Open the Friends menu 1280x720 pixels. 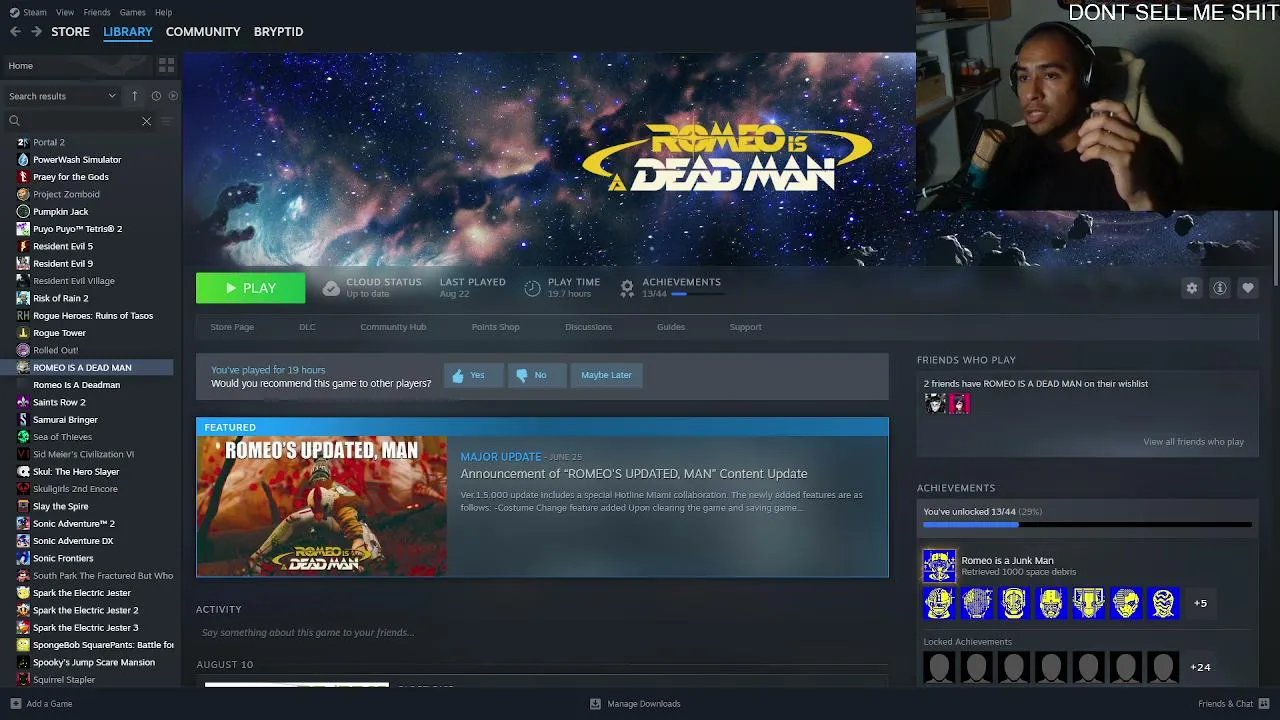pyautogui.click(x=97, y=12)
